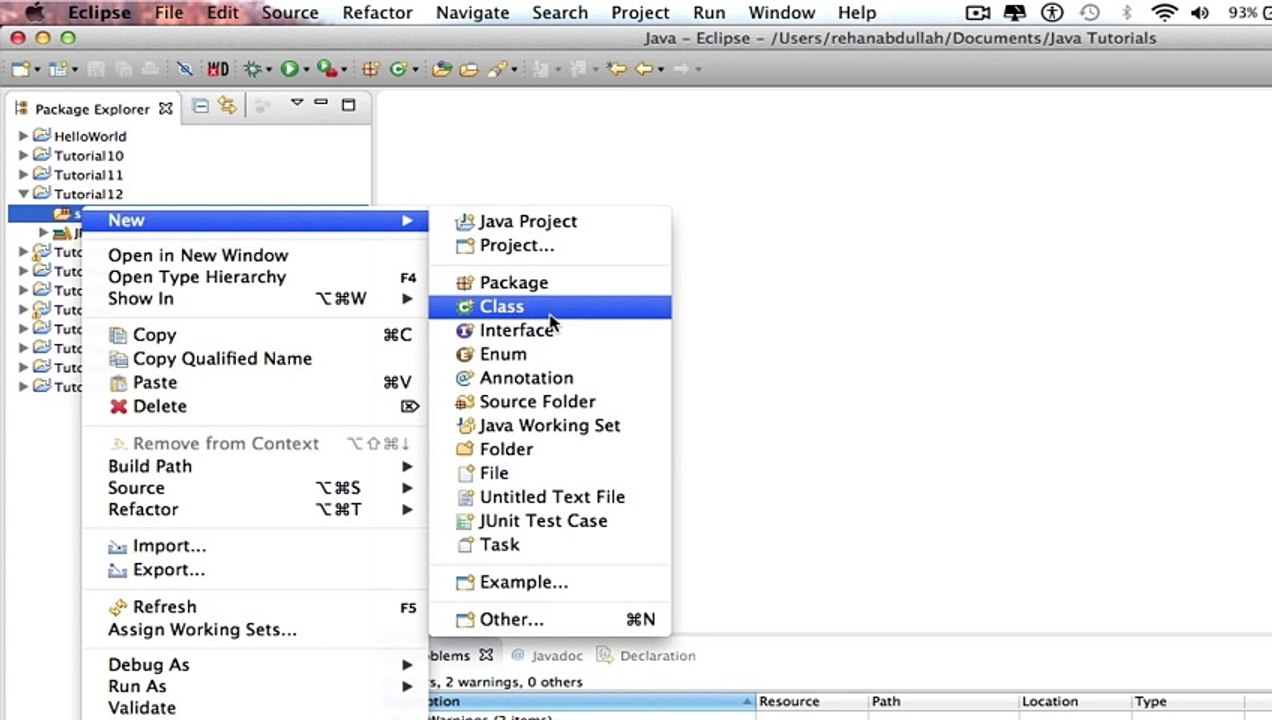The height and width of the screenshot is (720, 1272).
Task: Click the Debug bug icon in toolbar
Action: [253, 69]
